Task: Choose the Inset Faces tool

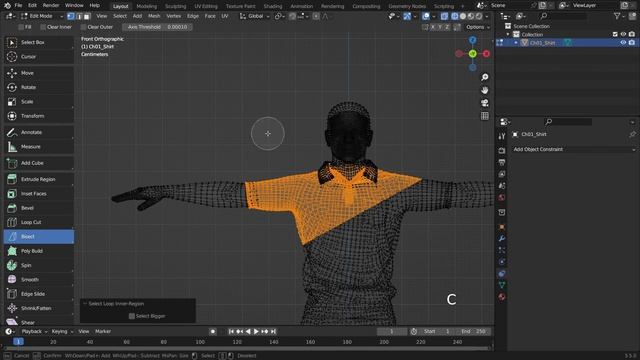Action: (39, 193)
